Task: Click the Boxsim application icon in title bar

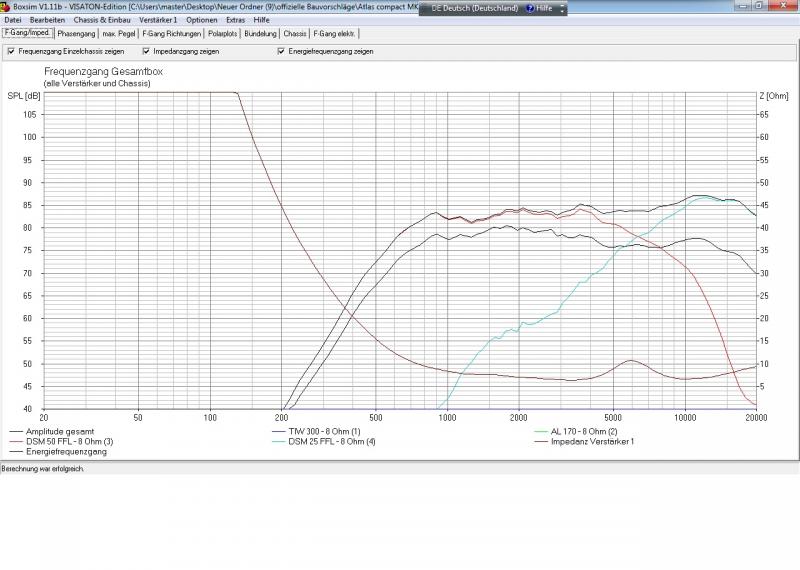Action: coord(5,7)
